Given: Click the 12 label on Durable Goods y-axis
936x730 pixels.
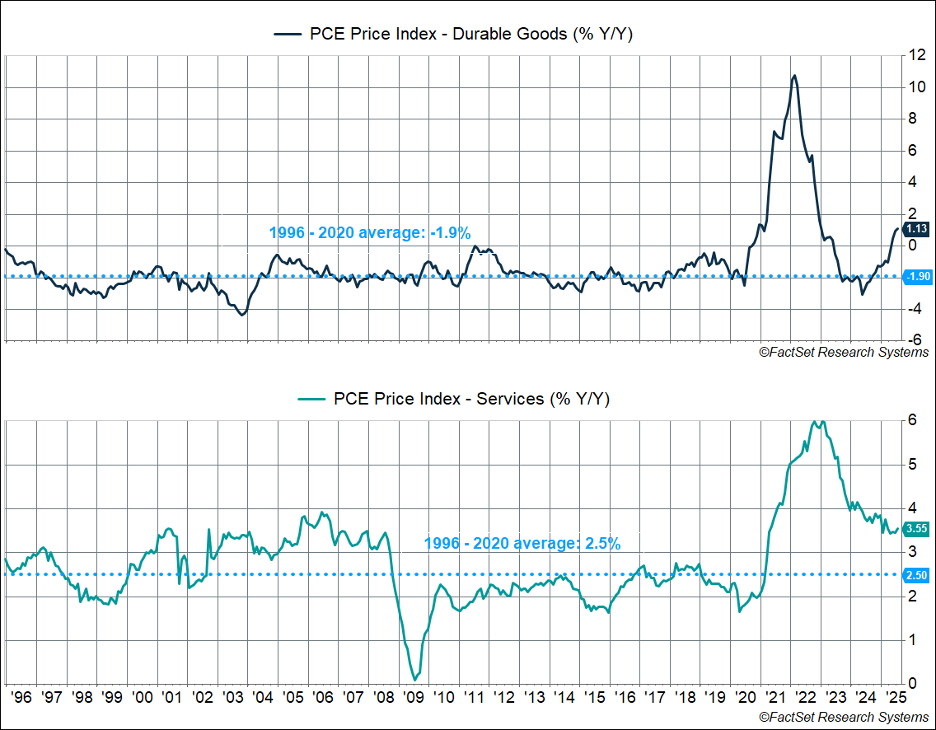Looking at the screenshot, I should pos(915,55).
